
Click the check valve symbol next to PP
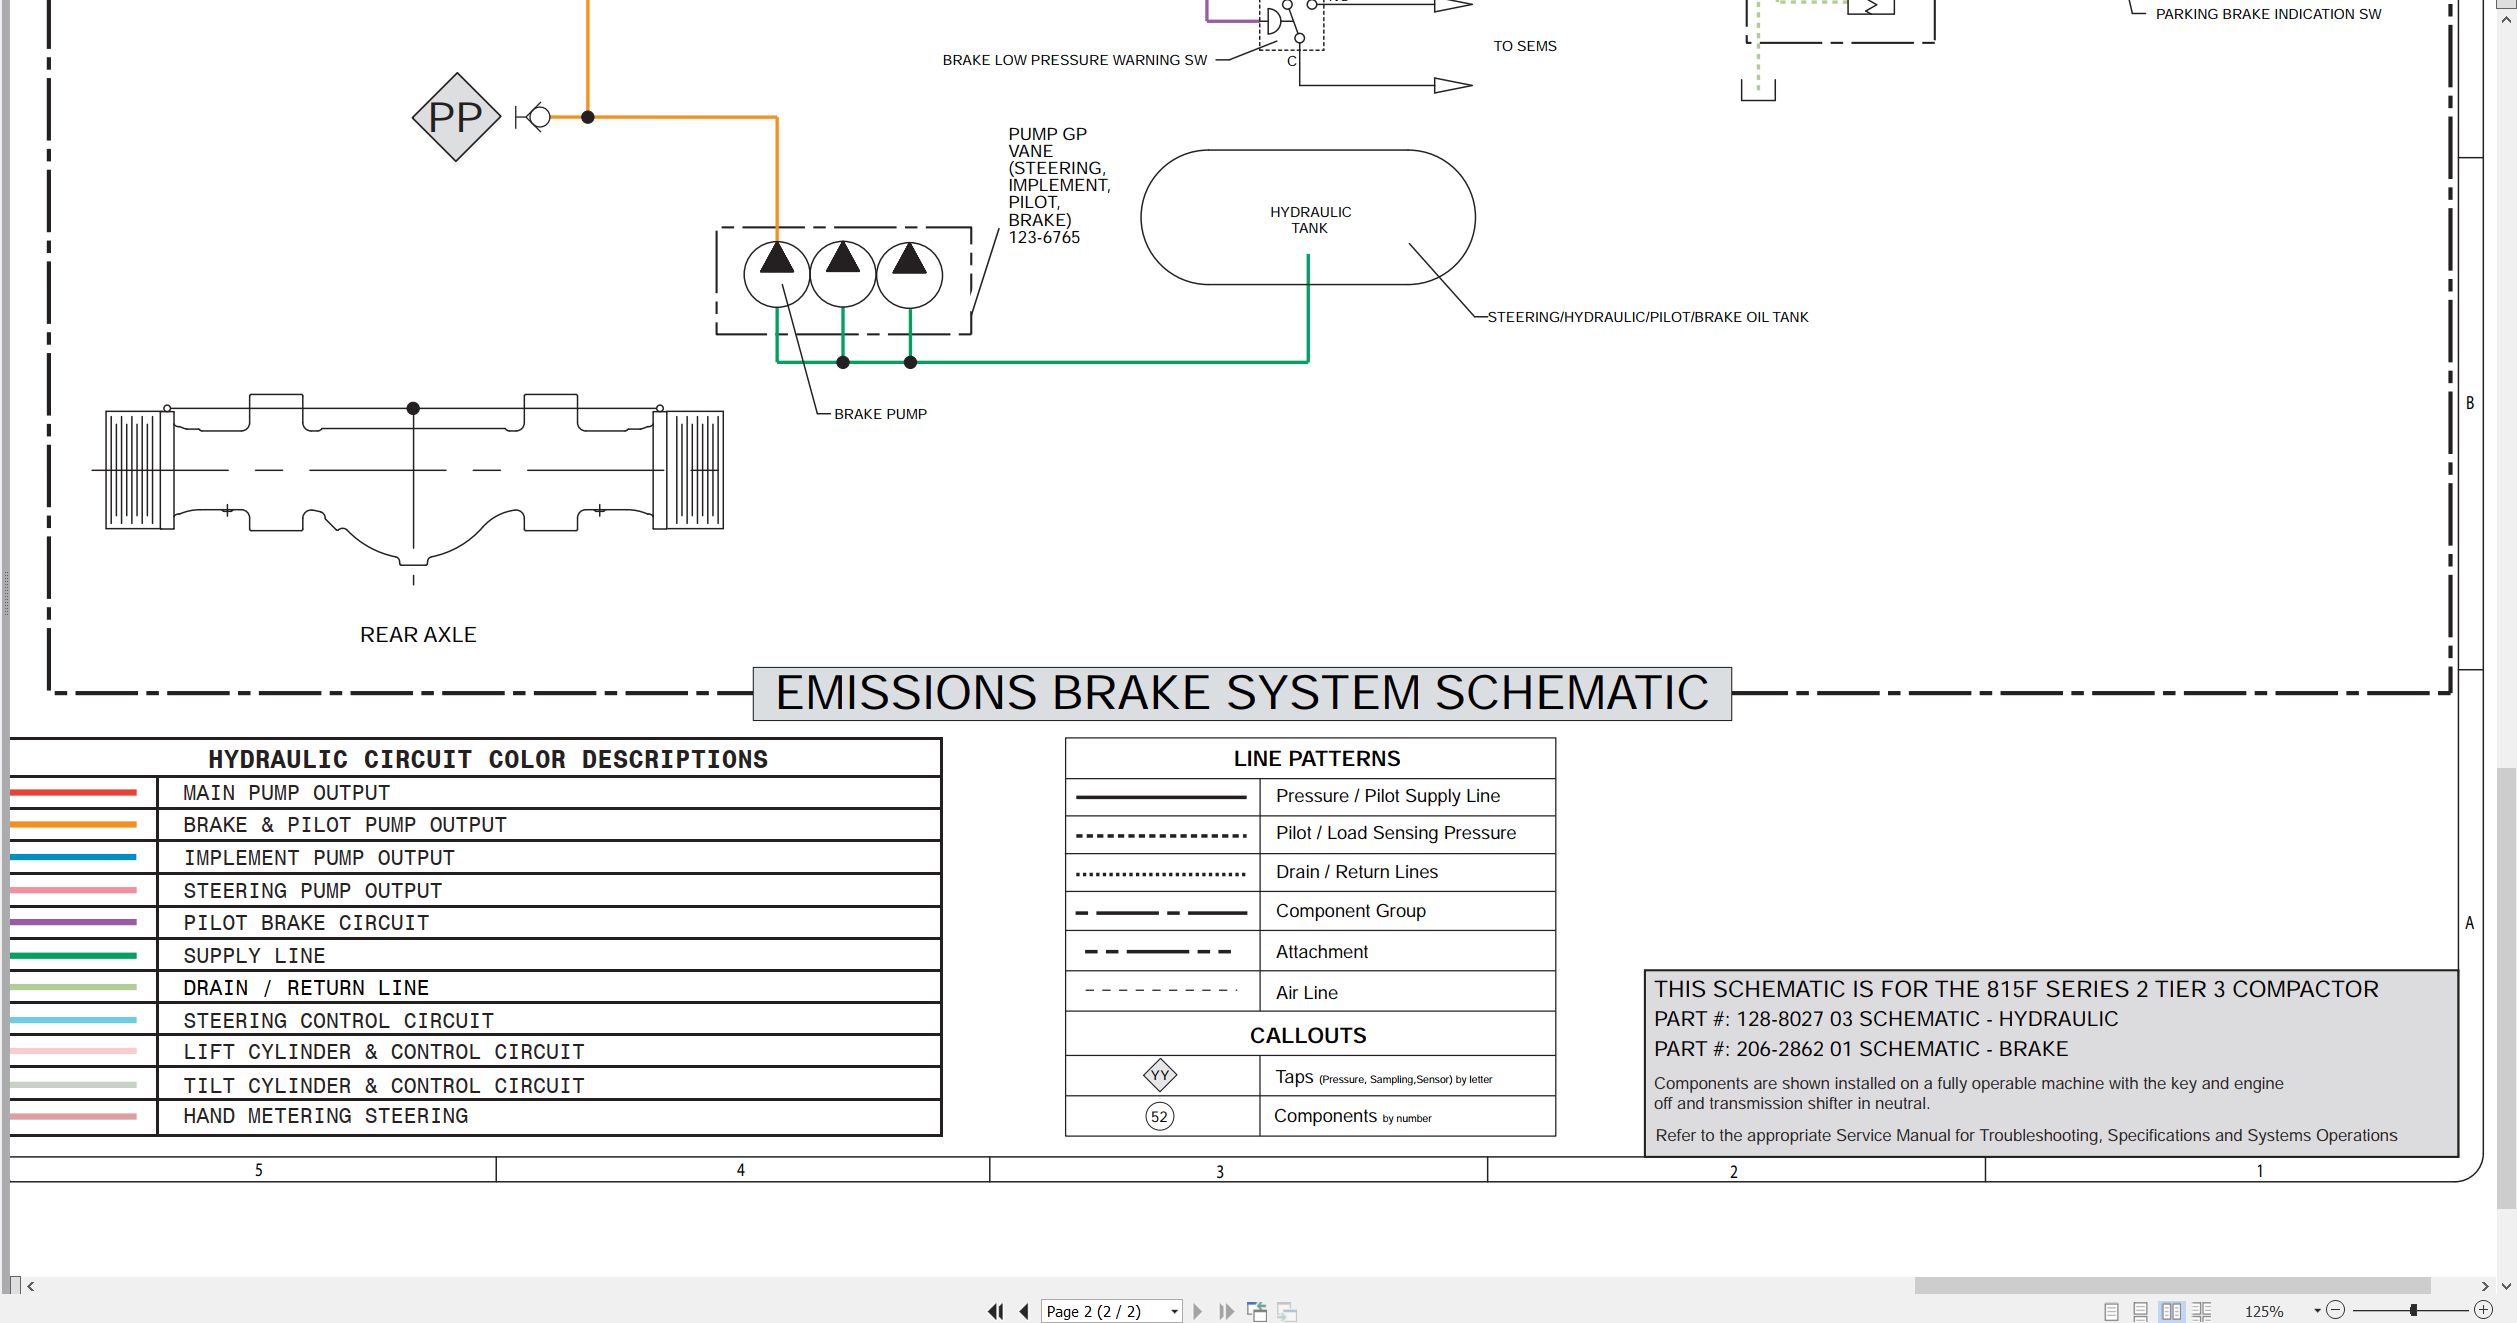coord(534,117)
